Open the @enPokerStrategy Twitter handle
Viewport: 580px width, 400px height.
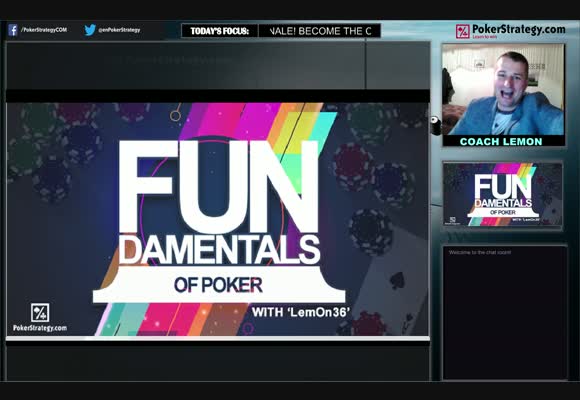tap(119, 30)
